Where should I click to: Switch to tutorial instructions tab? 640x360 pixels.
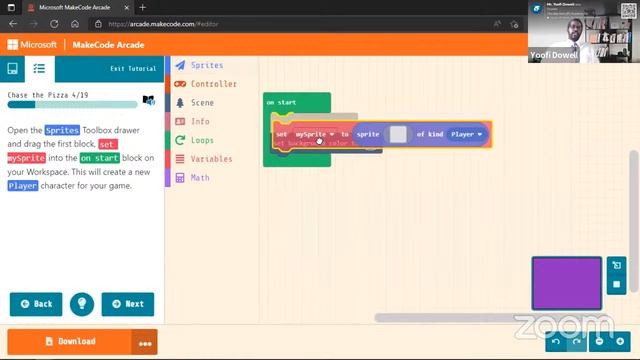39,69
